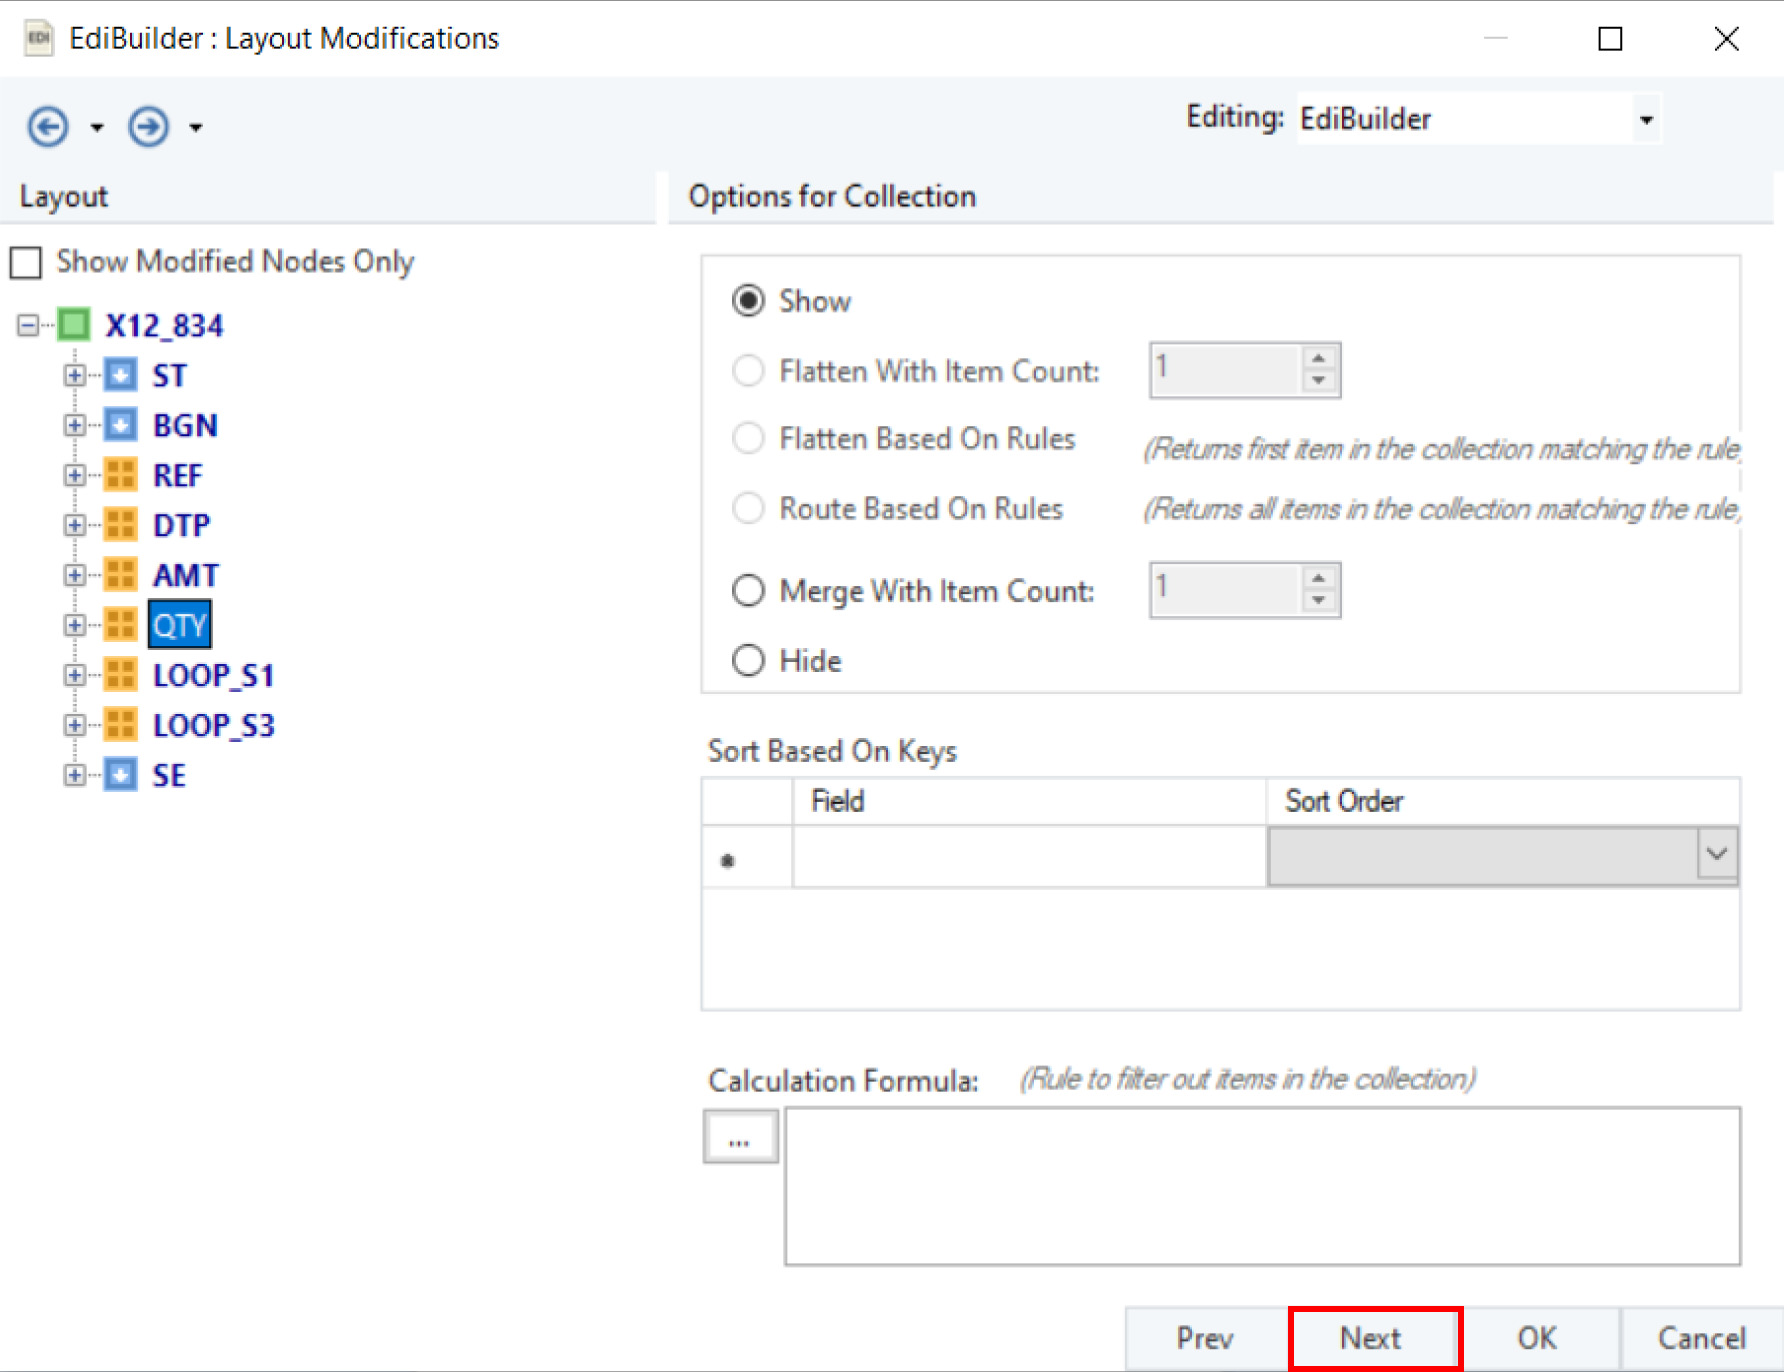Click the back navigation arrow icon

[x=48, y=127]
